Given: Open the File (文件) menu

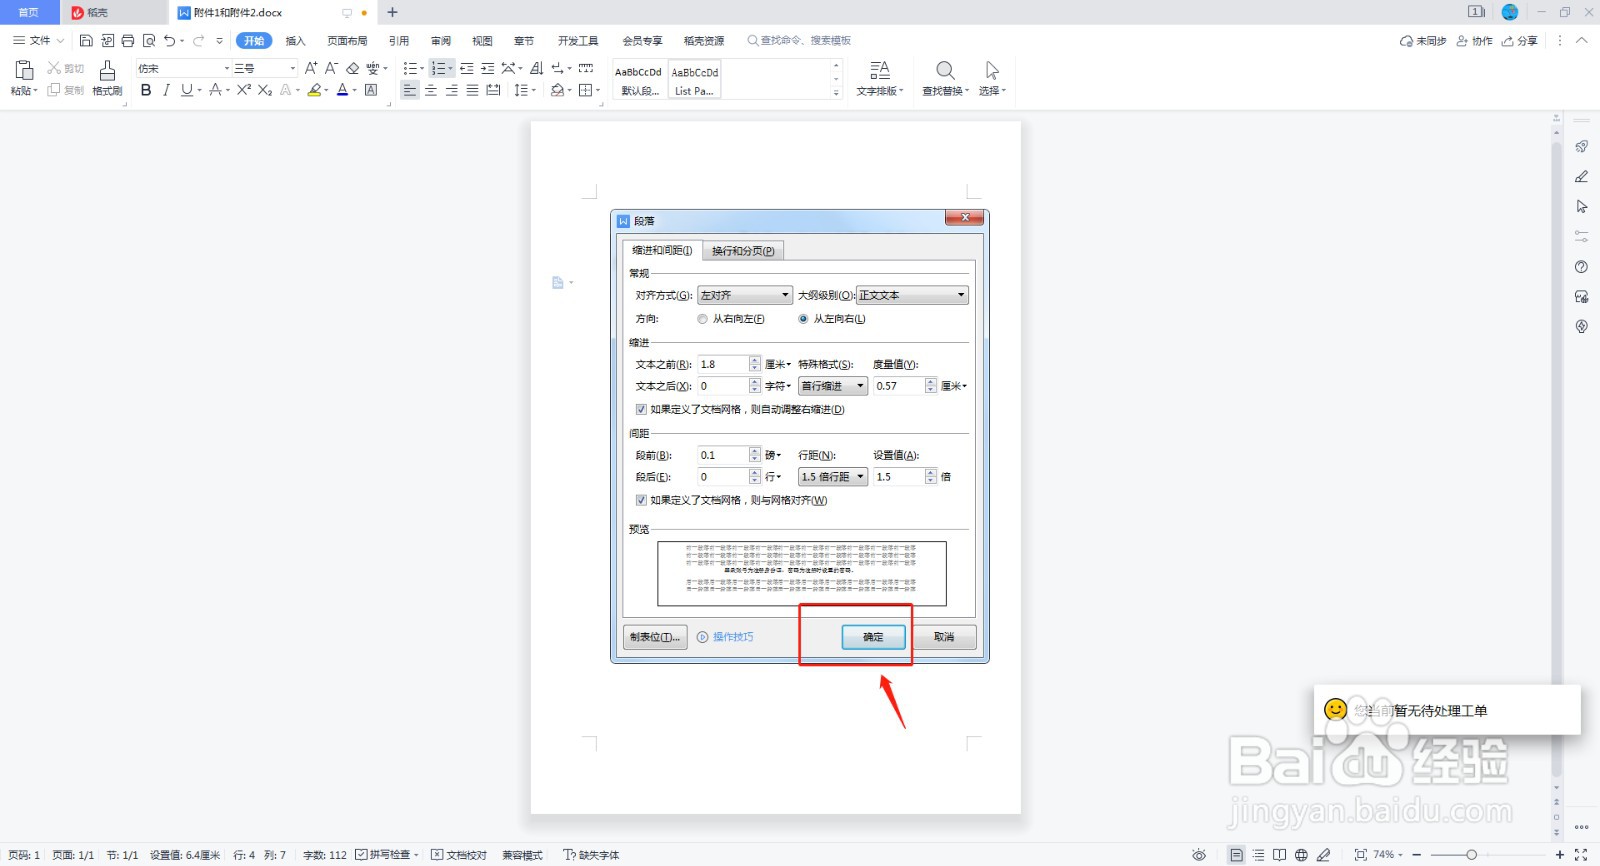Looking at the screenshot, I should click(39, 41).
